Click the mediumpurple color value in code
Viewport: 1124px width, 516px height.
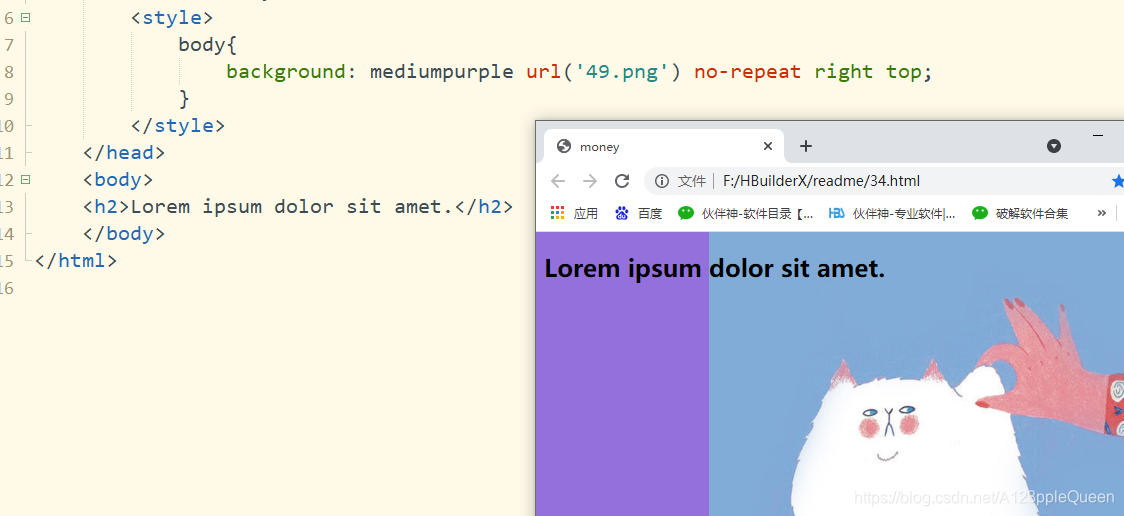coord(442,72)
